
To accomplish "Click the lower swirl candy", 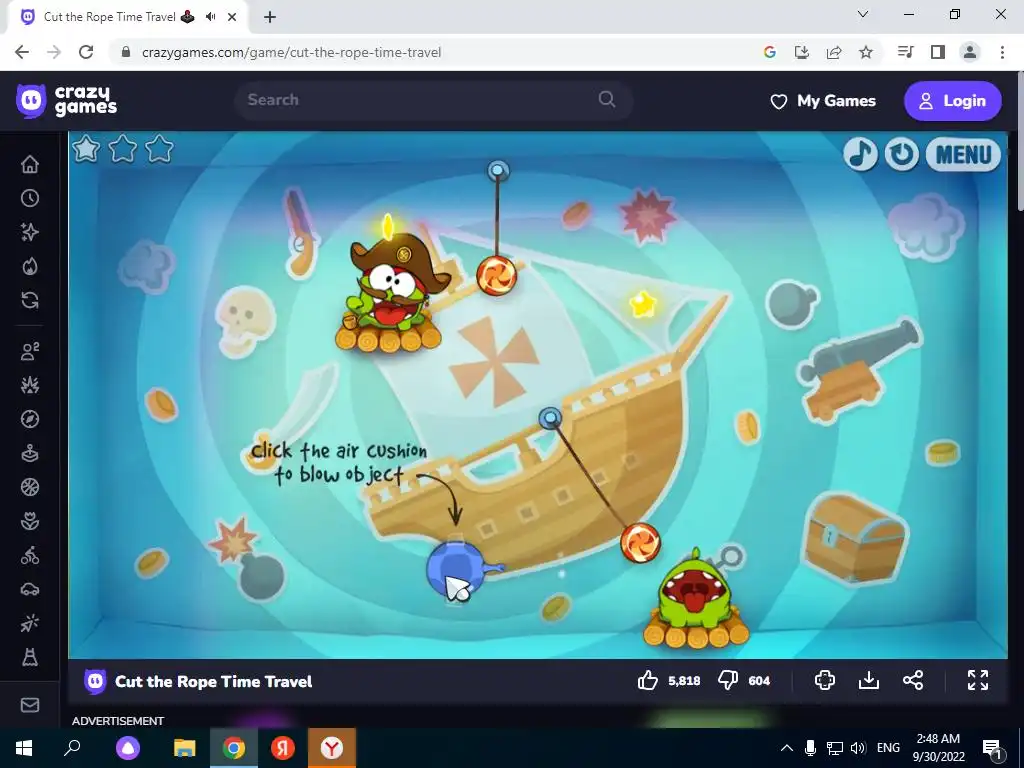I will point(640,543).
